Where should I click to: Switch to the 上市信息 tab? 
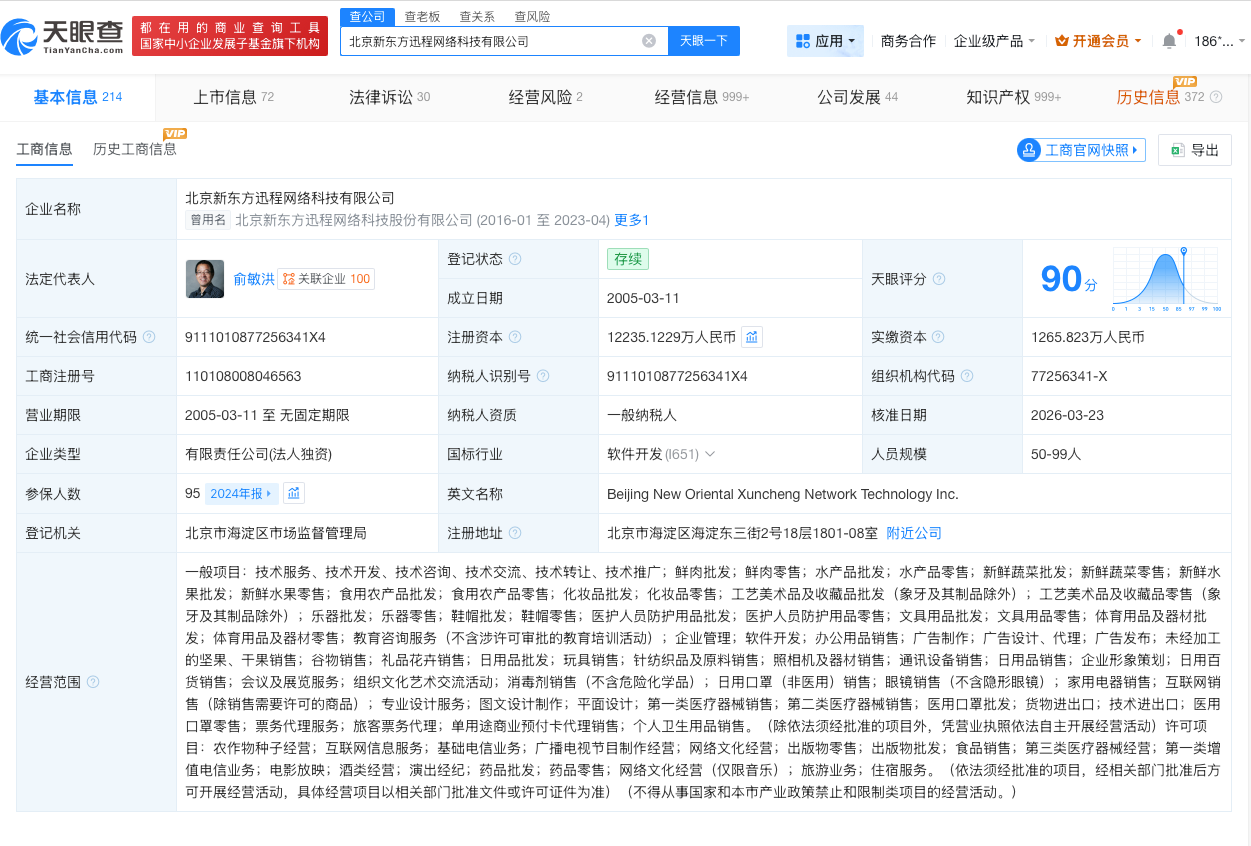click(x=233, y=97)
